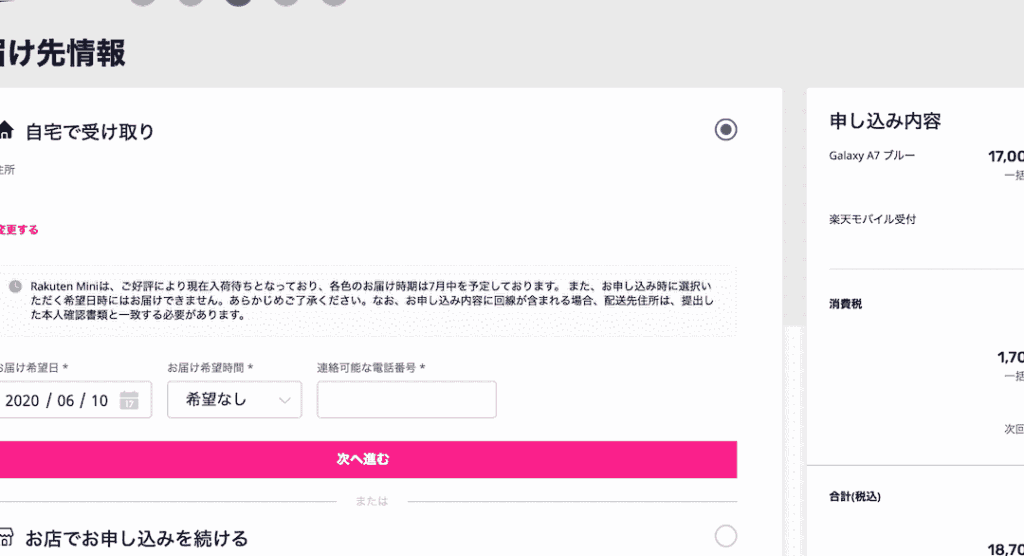1024x556 pixels.
Task: Click the dark active step dot in the progress indicator
Action: [238, 1]
